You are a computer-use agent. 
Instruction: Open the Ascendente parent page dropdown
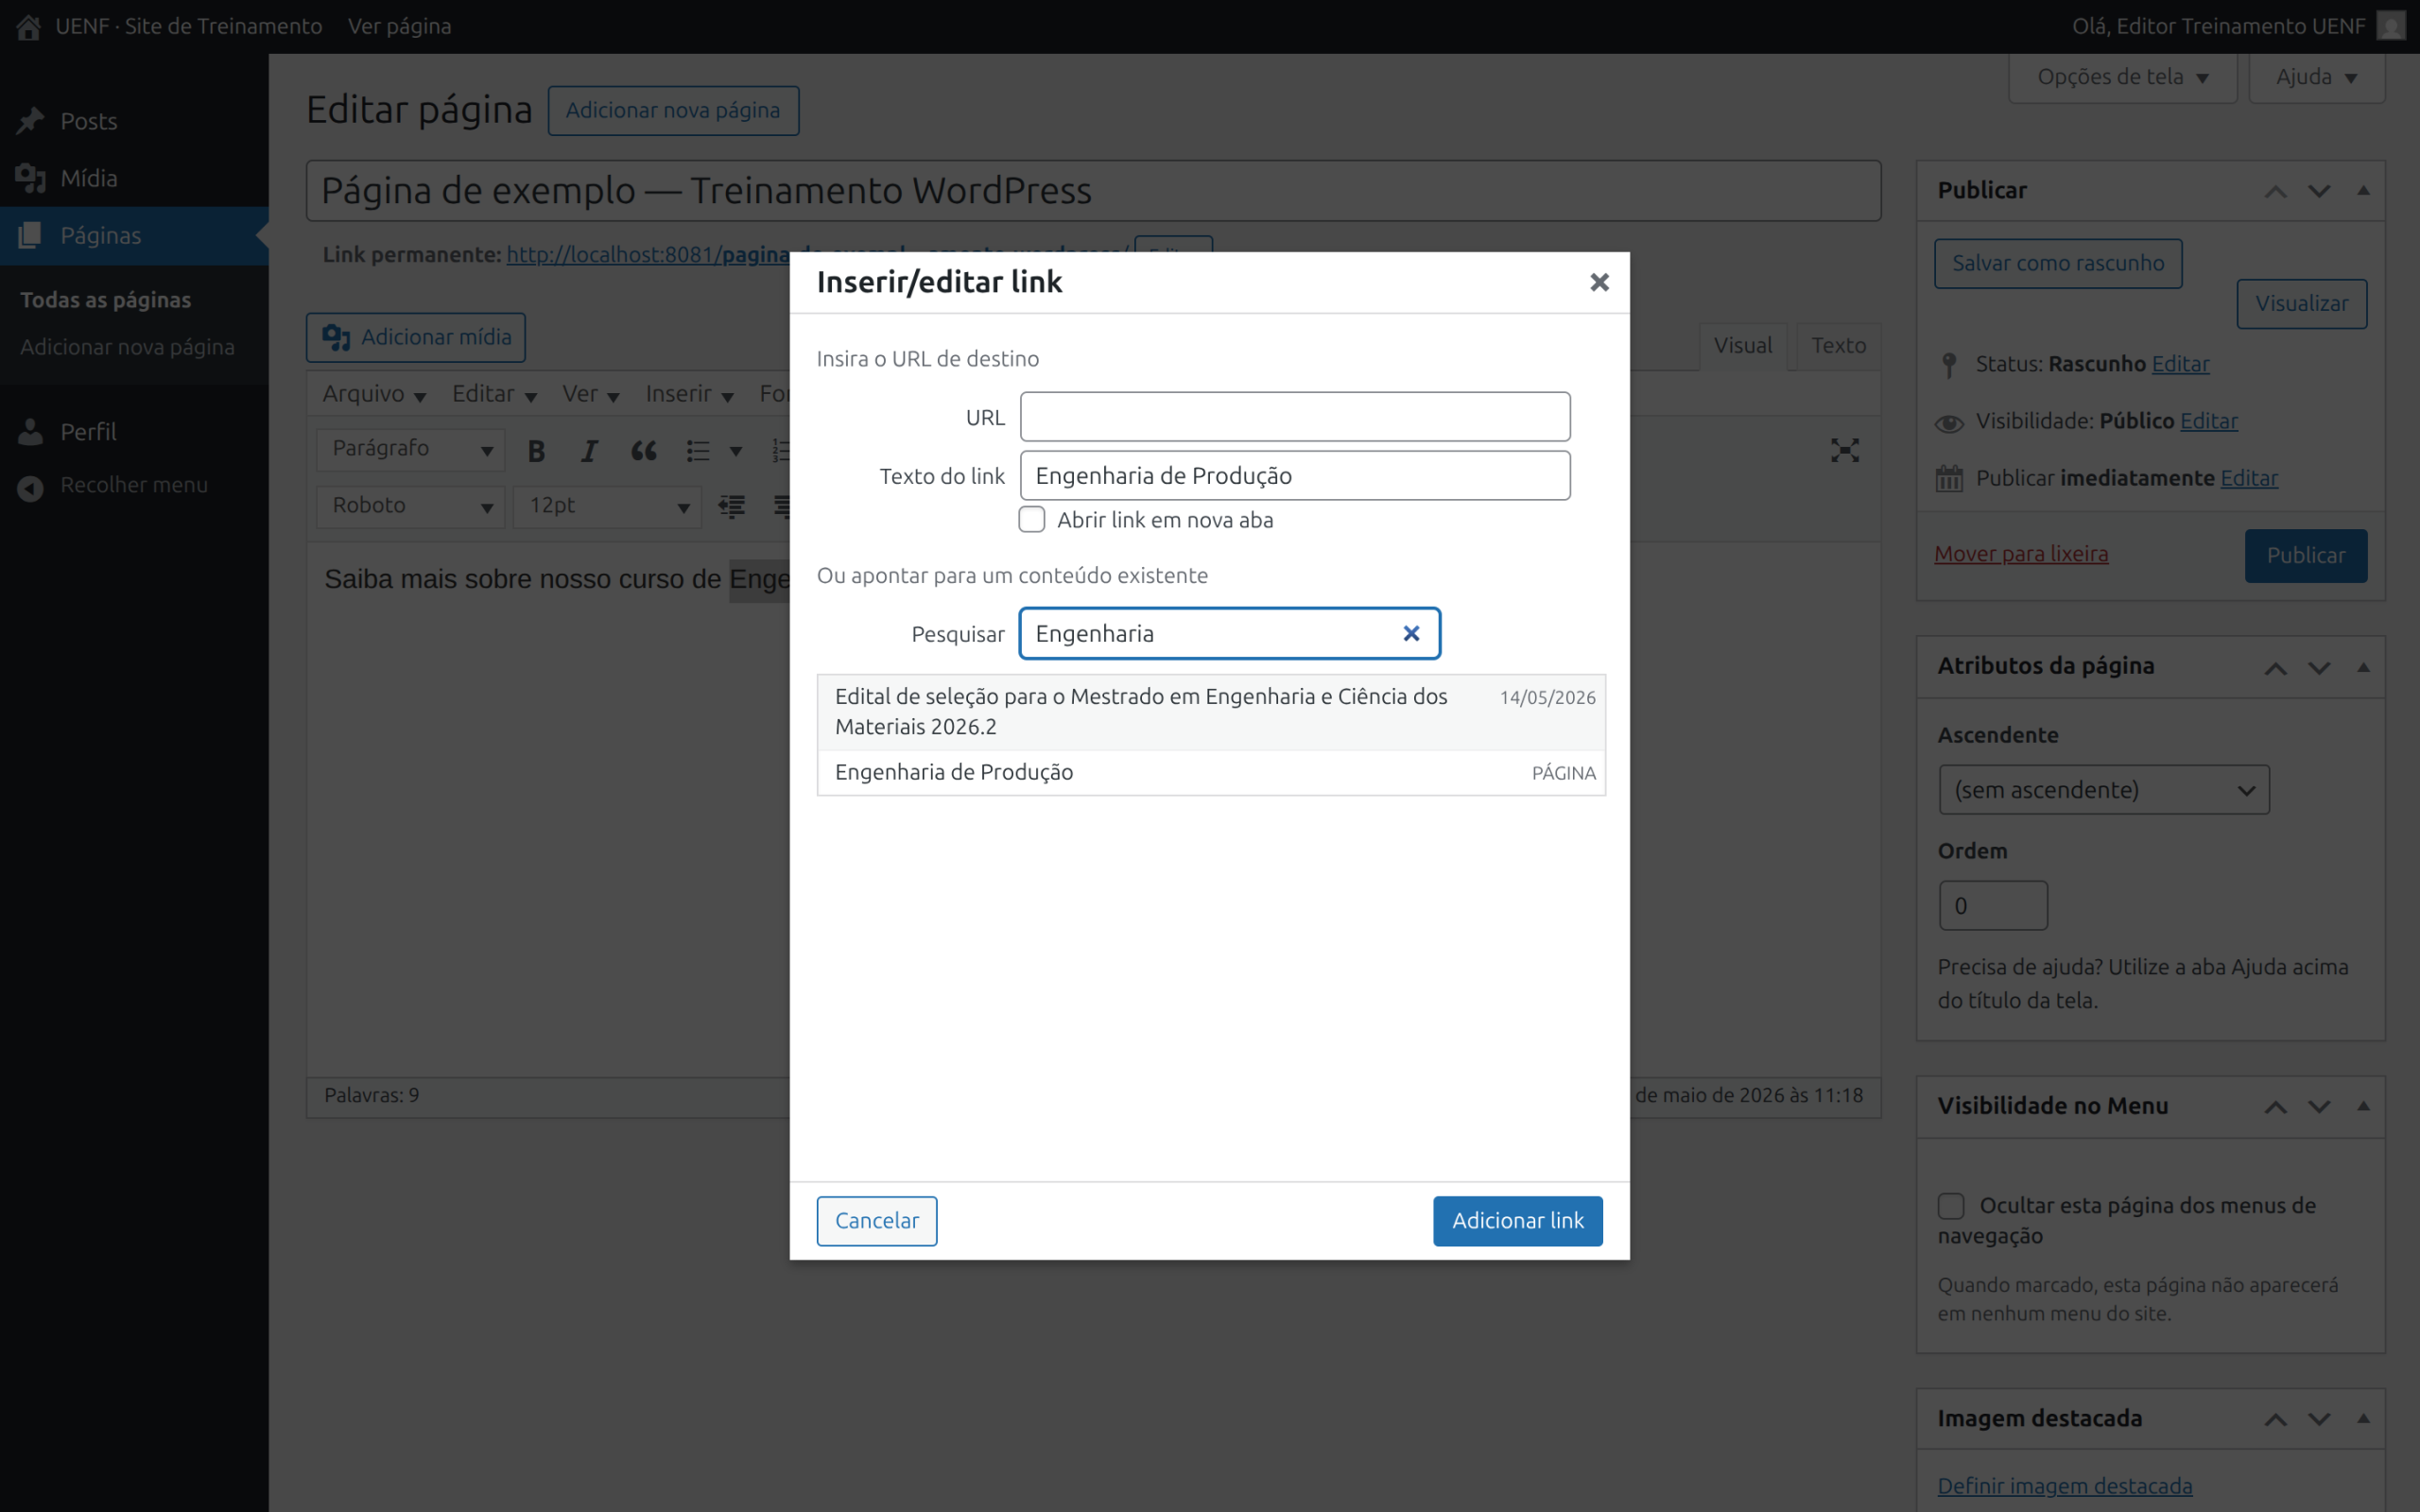[x=2104, y=790]
